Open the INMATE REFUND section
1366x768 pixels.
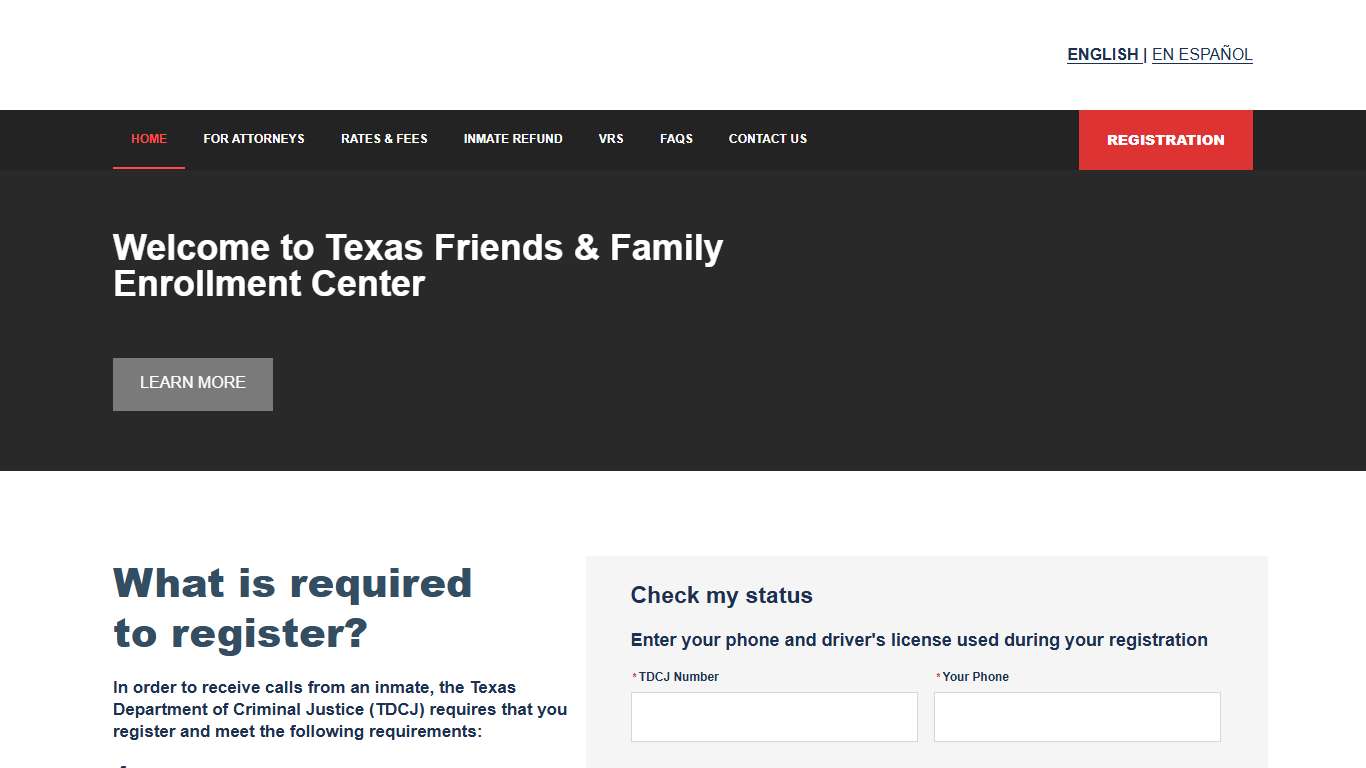(x=513, y=139)
